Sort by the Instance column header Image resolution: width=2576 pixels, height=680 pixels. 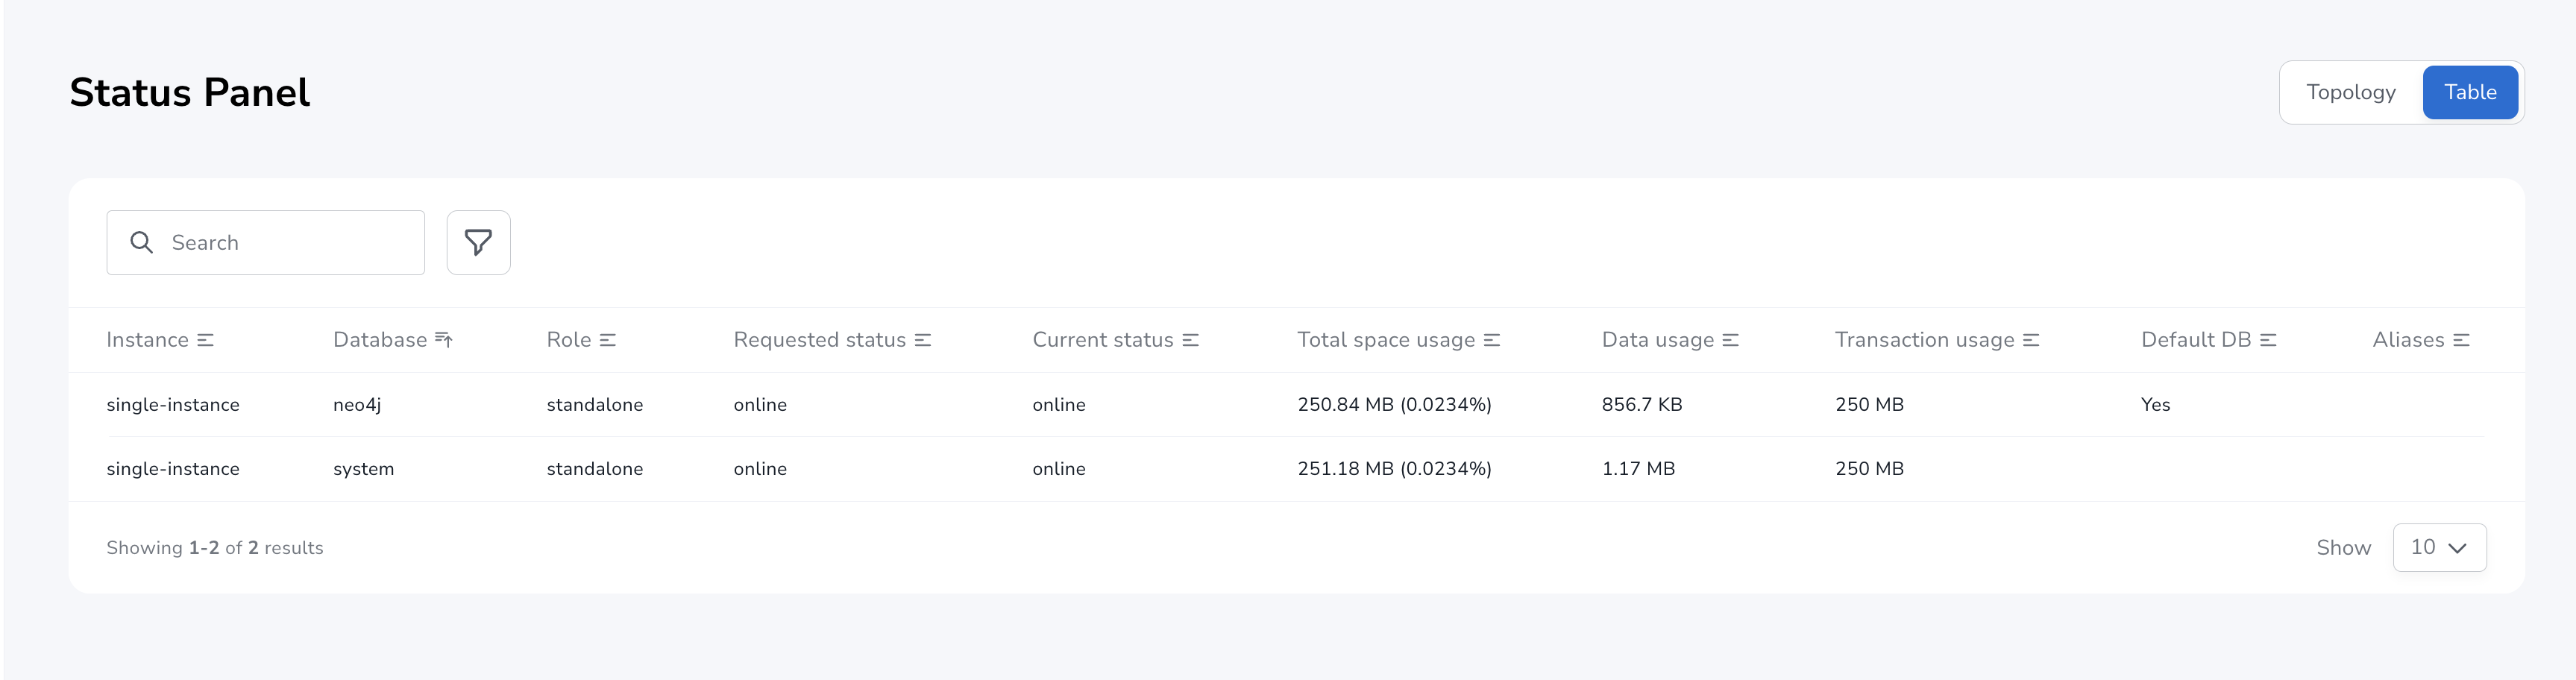tap(147, 340)
